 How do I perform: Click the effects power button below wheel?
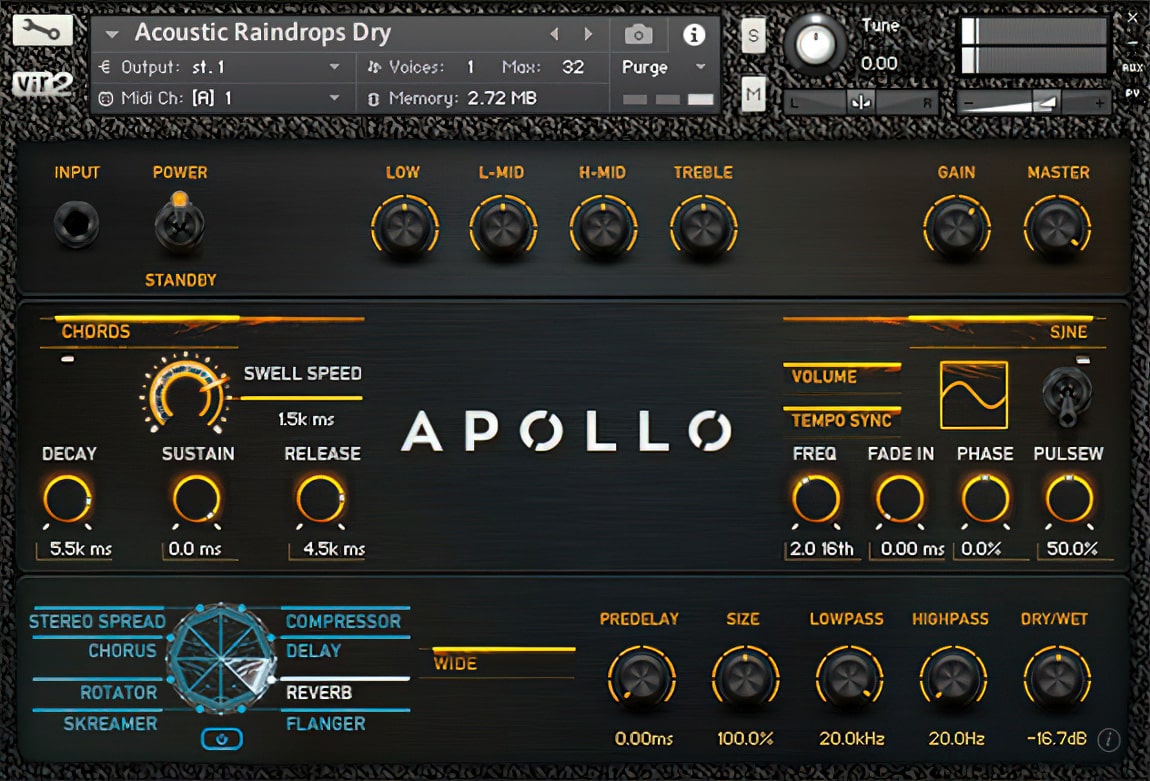221,738
